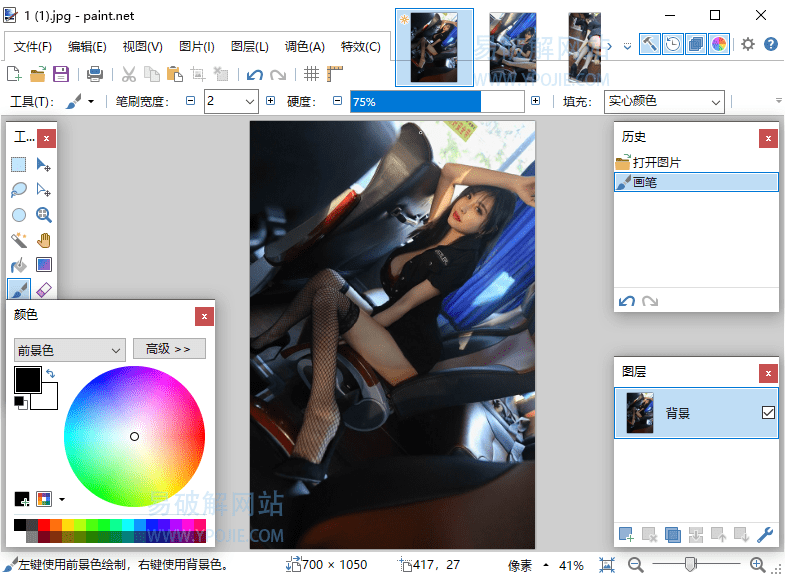Image resolution: width=785 pixels, height=578 pixels.
Task: Open the 特效(C) menu
Action: [x=360, y=47]
